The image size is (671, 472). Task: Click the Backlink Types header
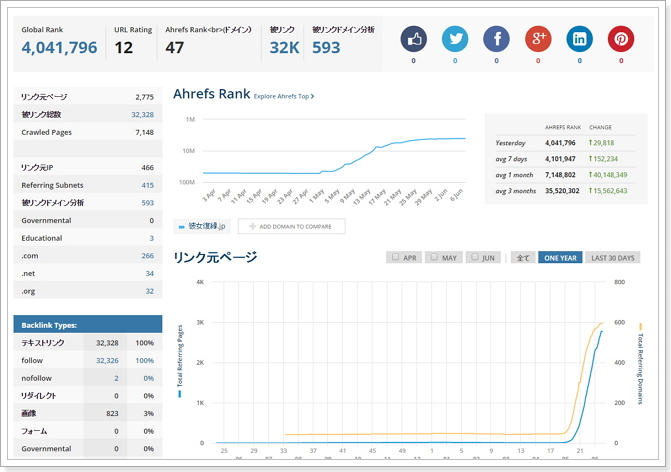(x=88, y=325)
